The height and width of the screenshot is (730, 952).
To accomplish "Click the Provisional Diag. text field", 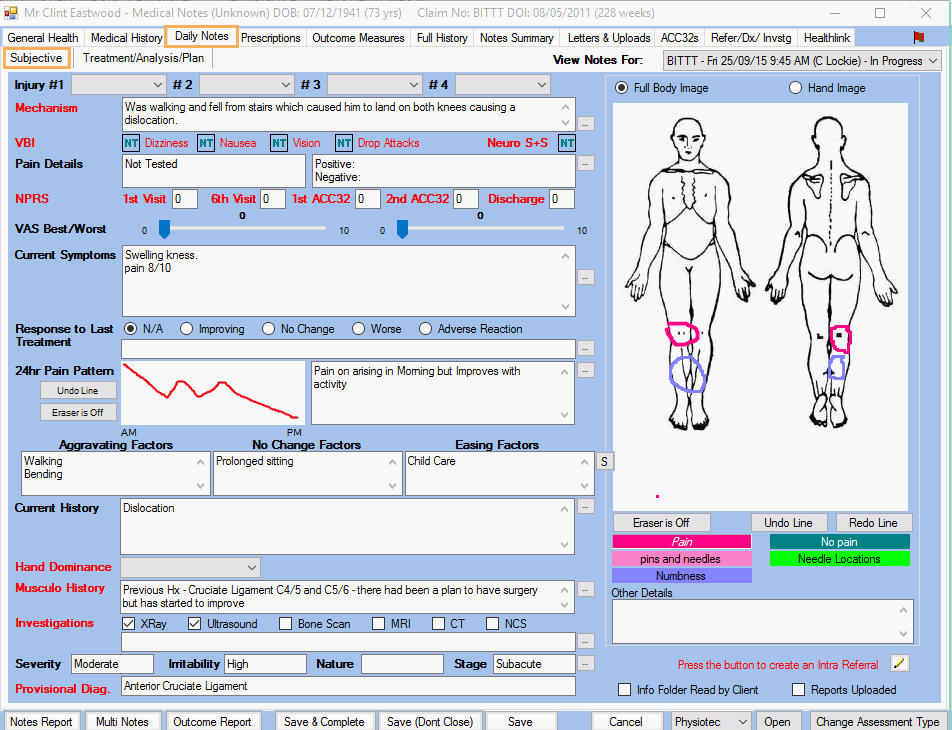I will pyautogui.click(x=347, y=686).
